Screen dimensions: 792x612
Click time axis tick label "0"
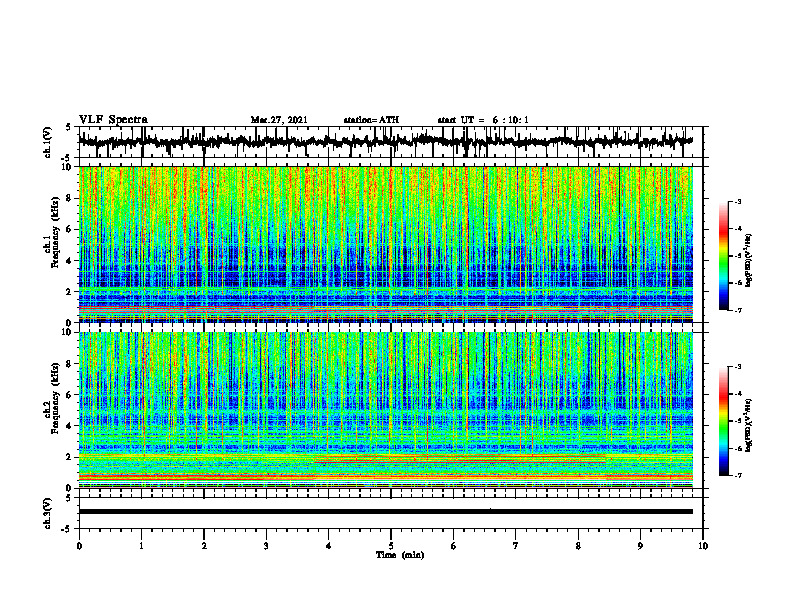[79, 546]
